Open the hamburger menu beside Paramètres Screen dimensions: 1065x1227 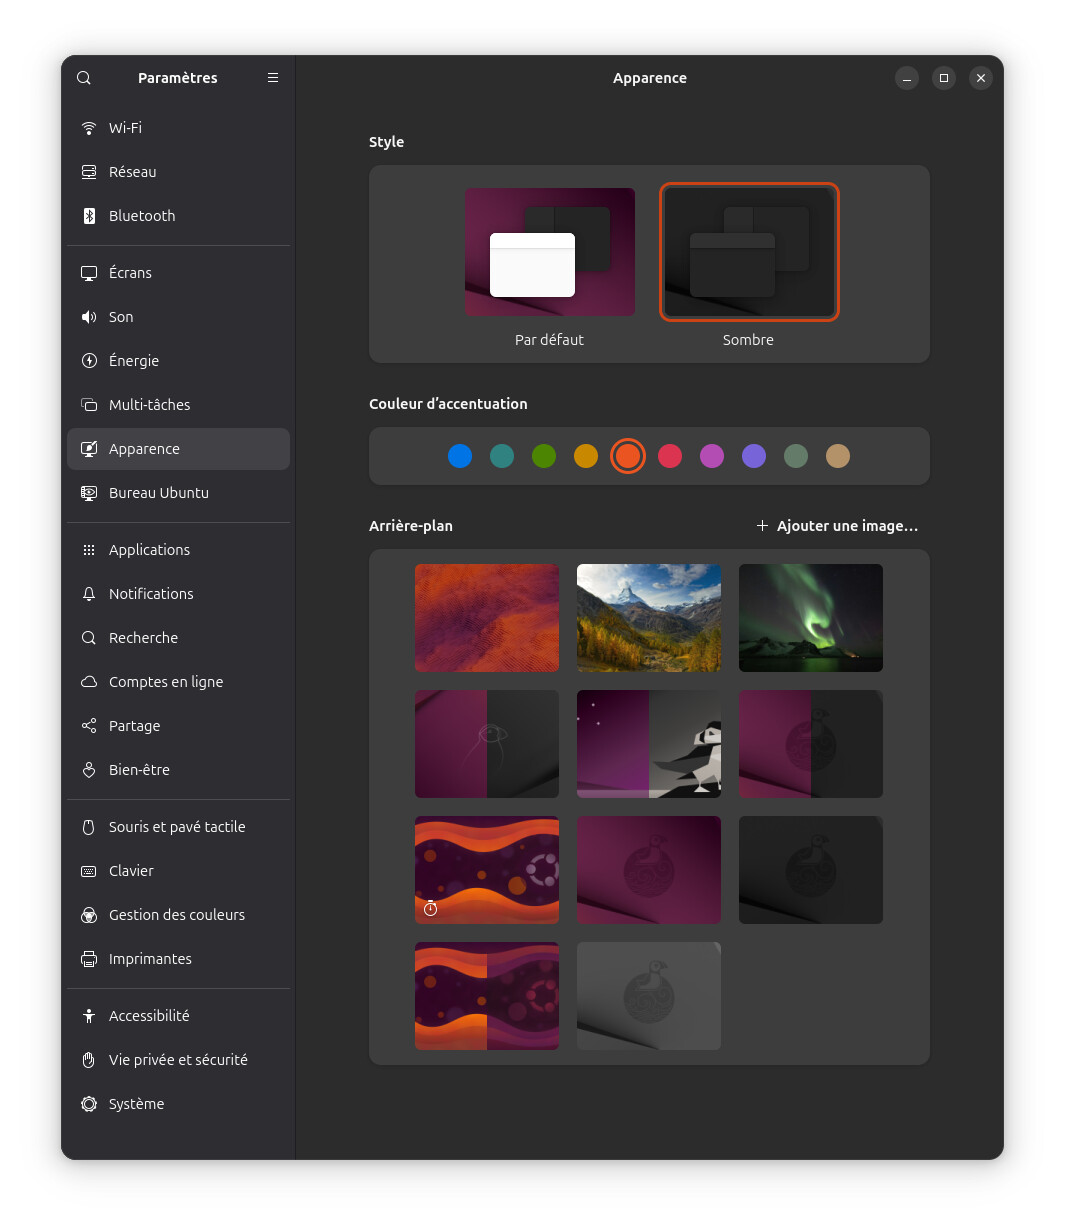click(273, 78)
